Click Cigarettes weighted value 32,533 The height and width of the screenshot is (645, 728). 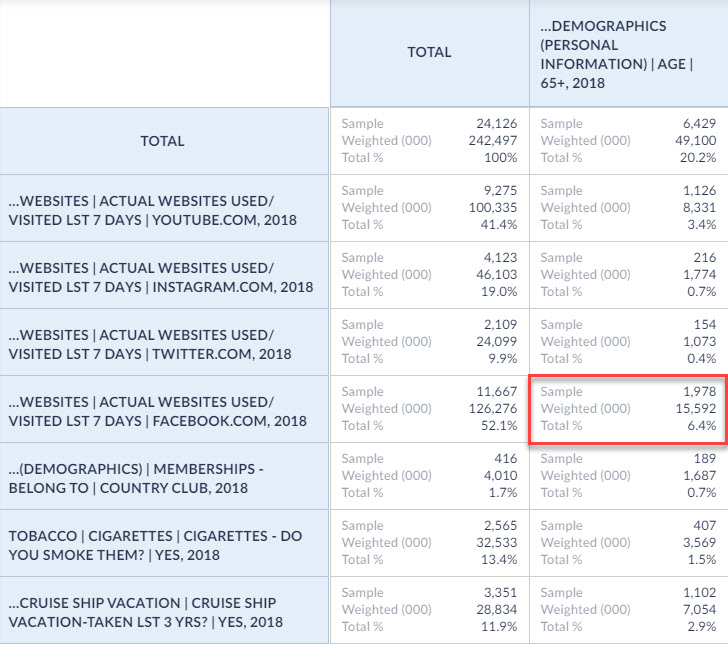click(x=496, y=542)
